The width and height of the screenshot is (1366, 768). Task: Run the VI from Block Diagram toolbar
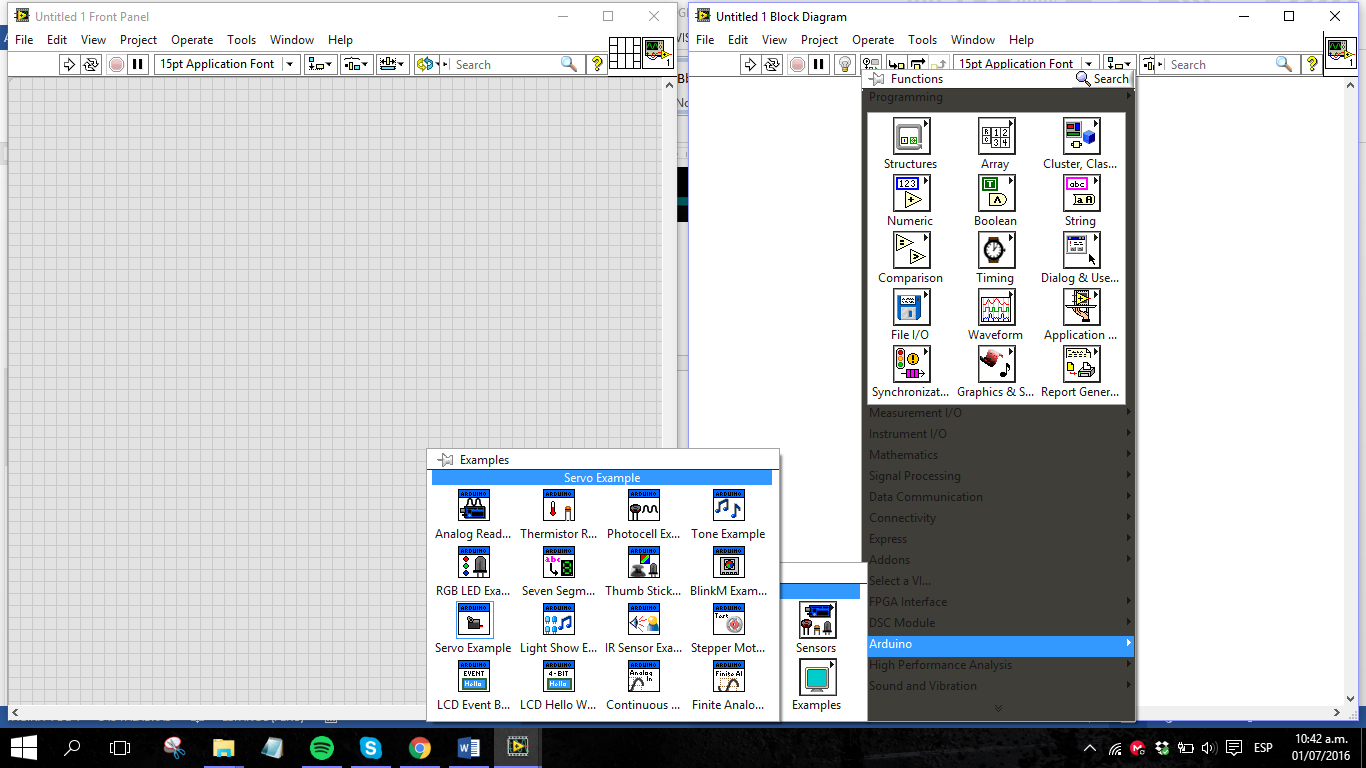tap(749, 64)
